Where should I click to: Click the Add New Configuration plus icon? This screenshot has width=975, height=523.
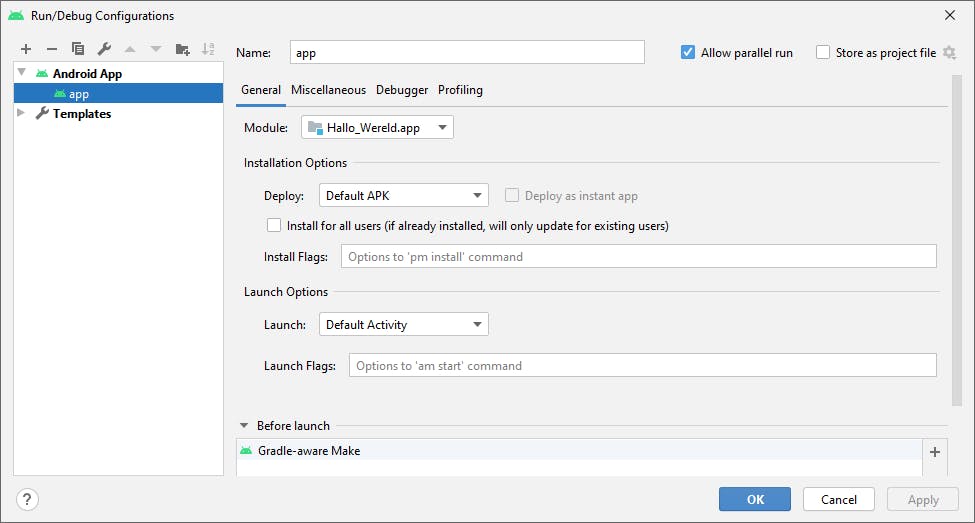click(x=26, y=49)
